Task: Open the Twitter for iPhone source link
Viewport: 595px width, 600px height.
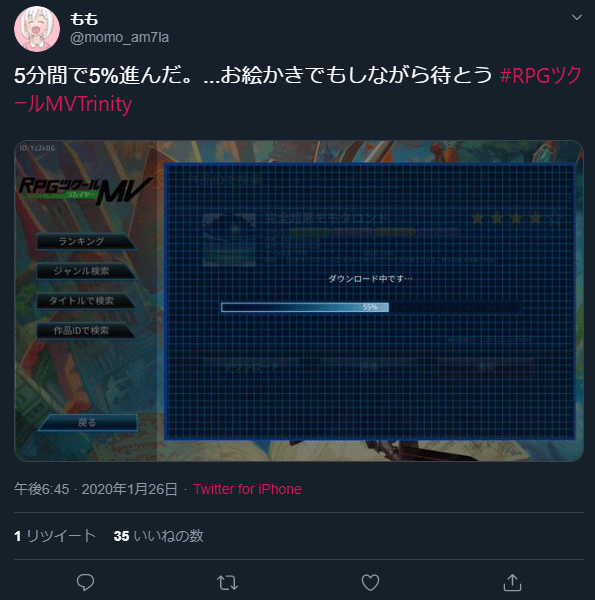Action: [x=247, y=489]
